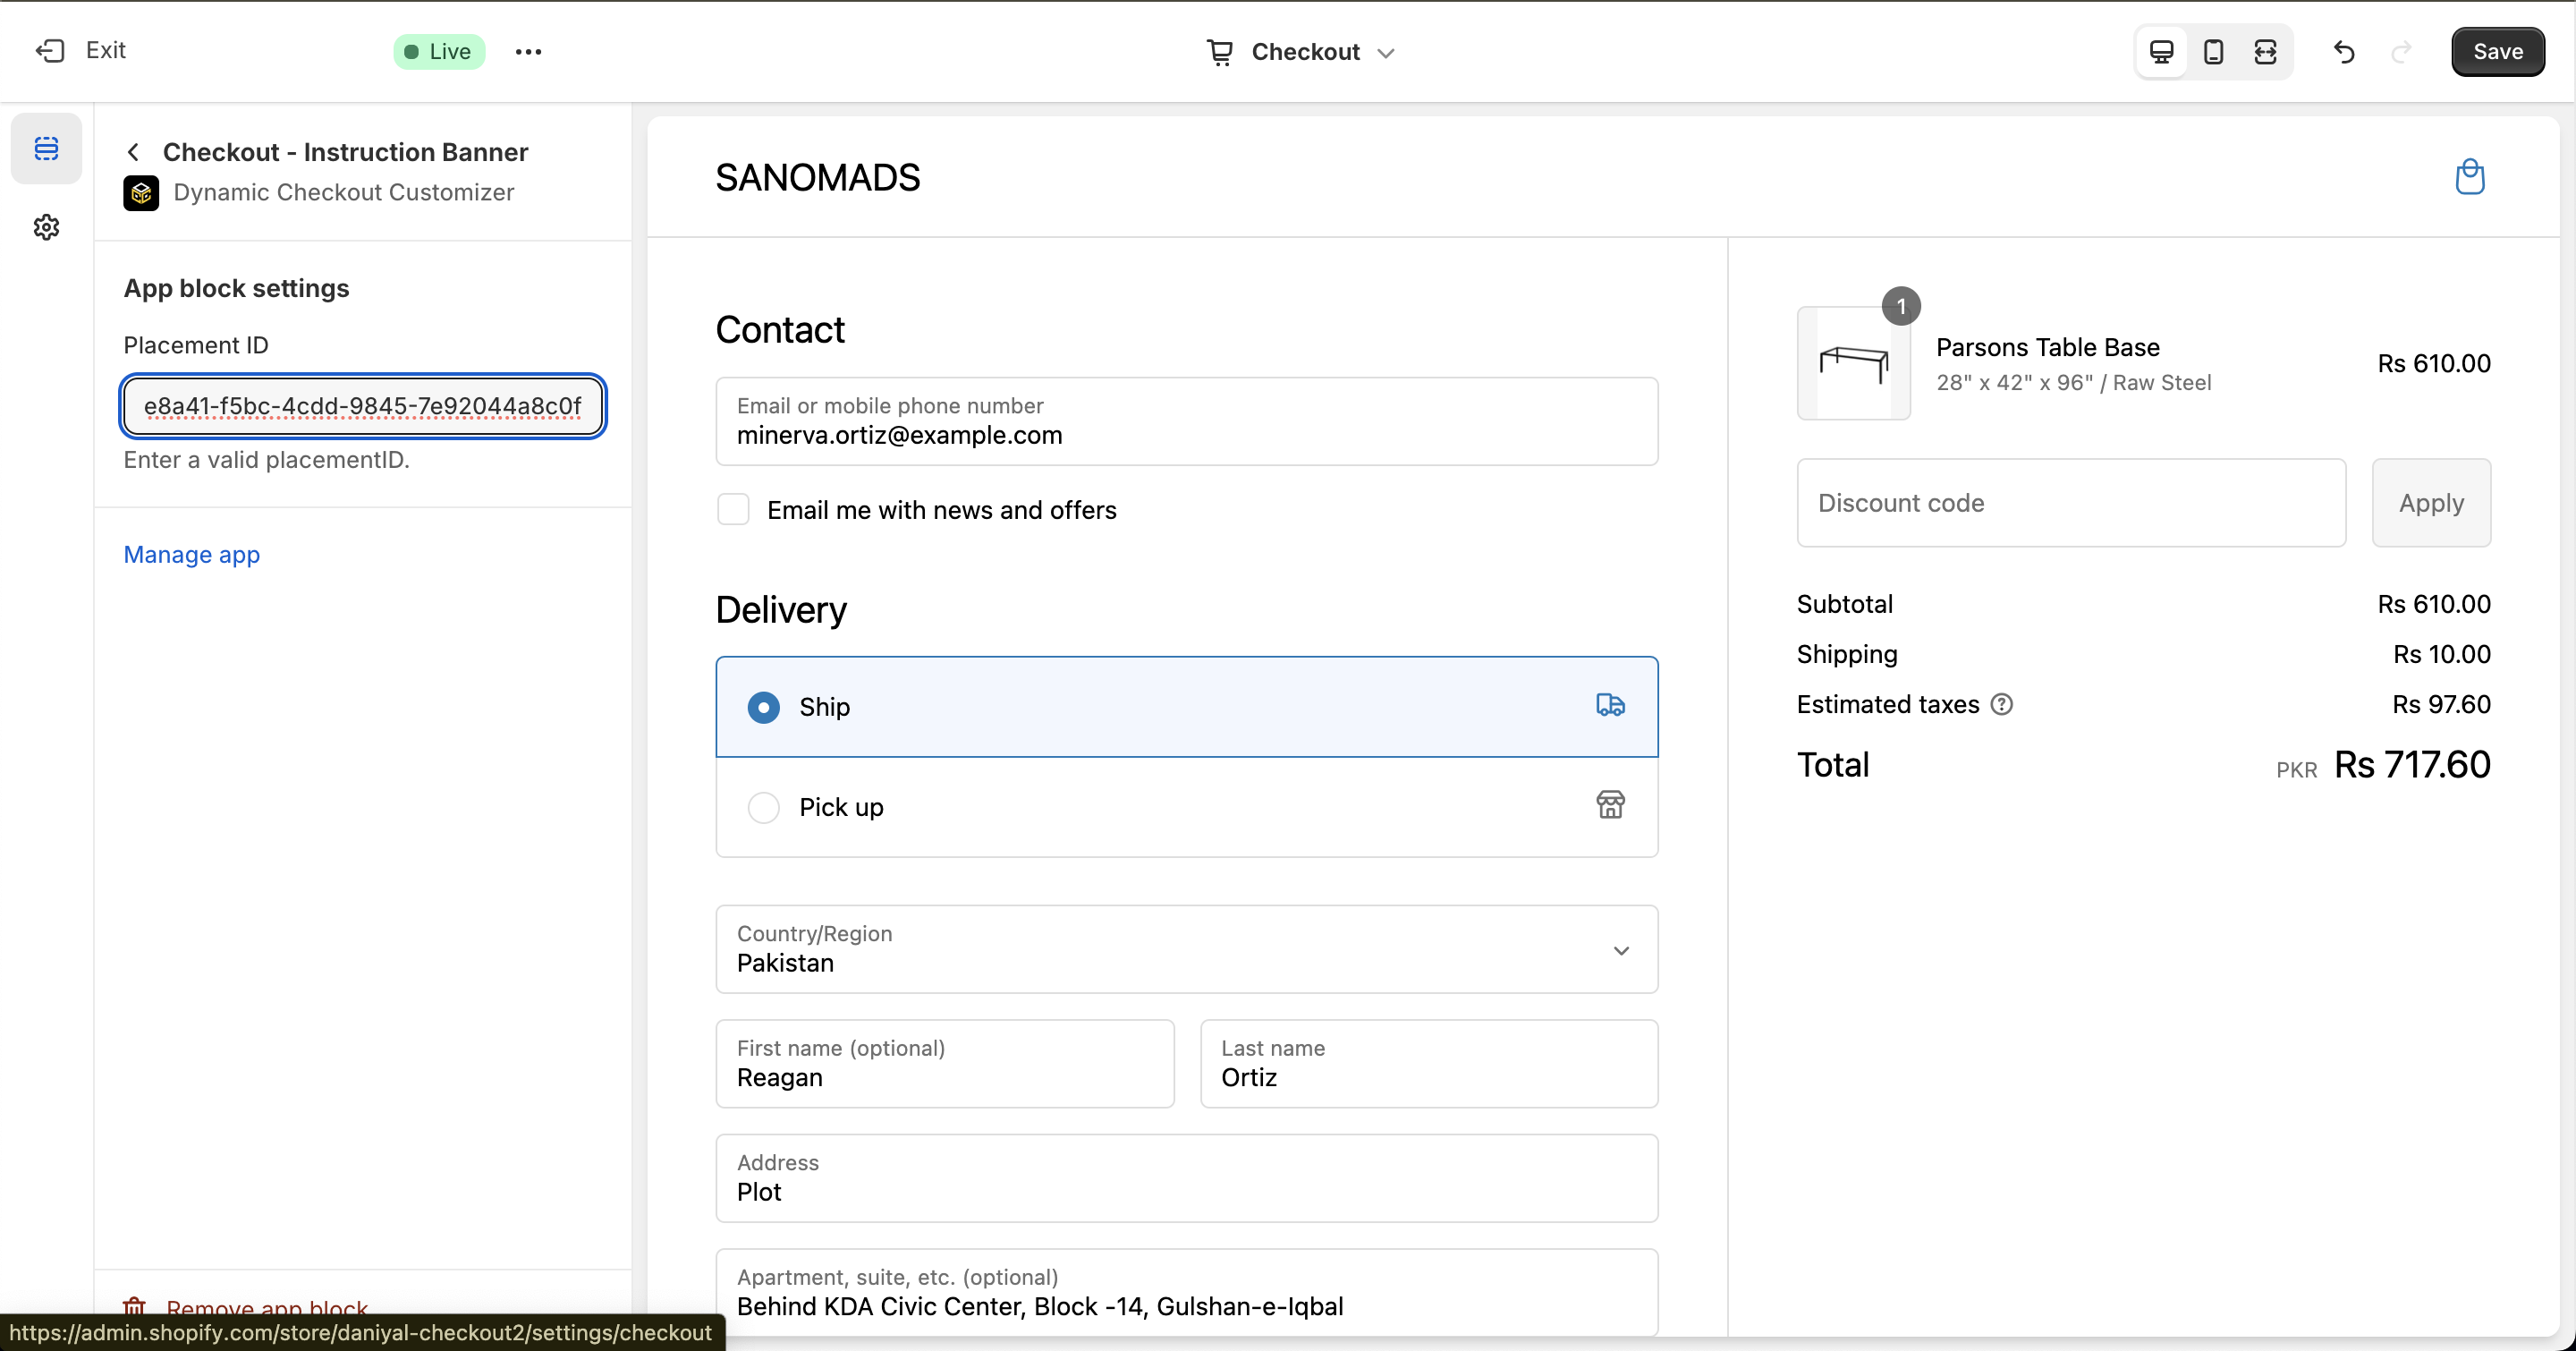The width and height of the screenshot is (2576, 1351).
Task: Select the Pick up radio button
Action: [763, 807]
